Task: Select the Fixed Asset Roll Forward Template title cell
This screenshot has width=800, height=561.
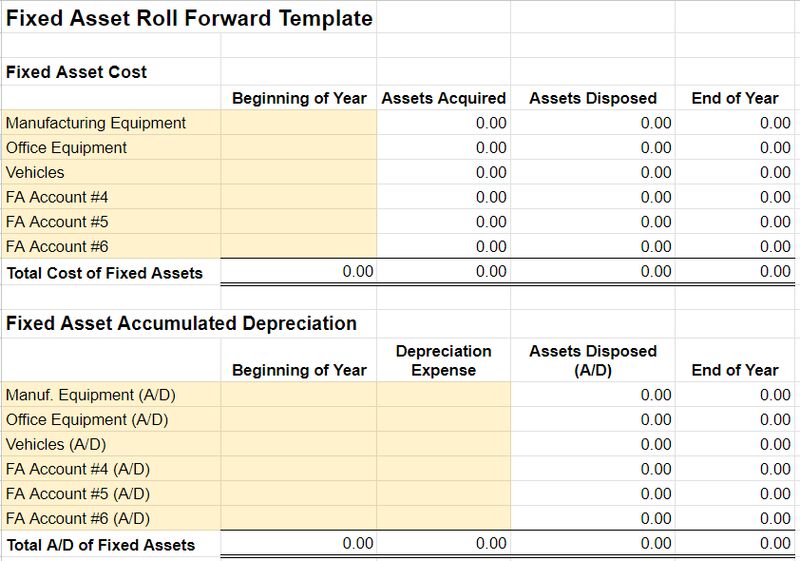Action: (x=189, y=18)
